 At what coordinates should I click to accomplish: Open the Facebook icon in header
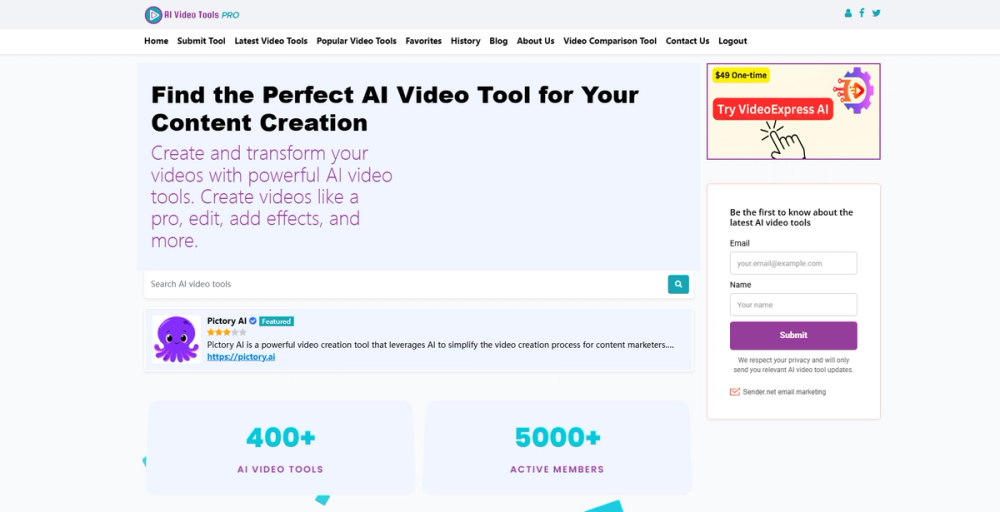[862, 13]
